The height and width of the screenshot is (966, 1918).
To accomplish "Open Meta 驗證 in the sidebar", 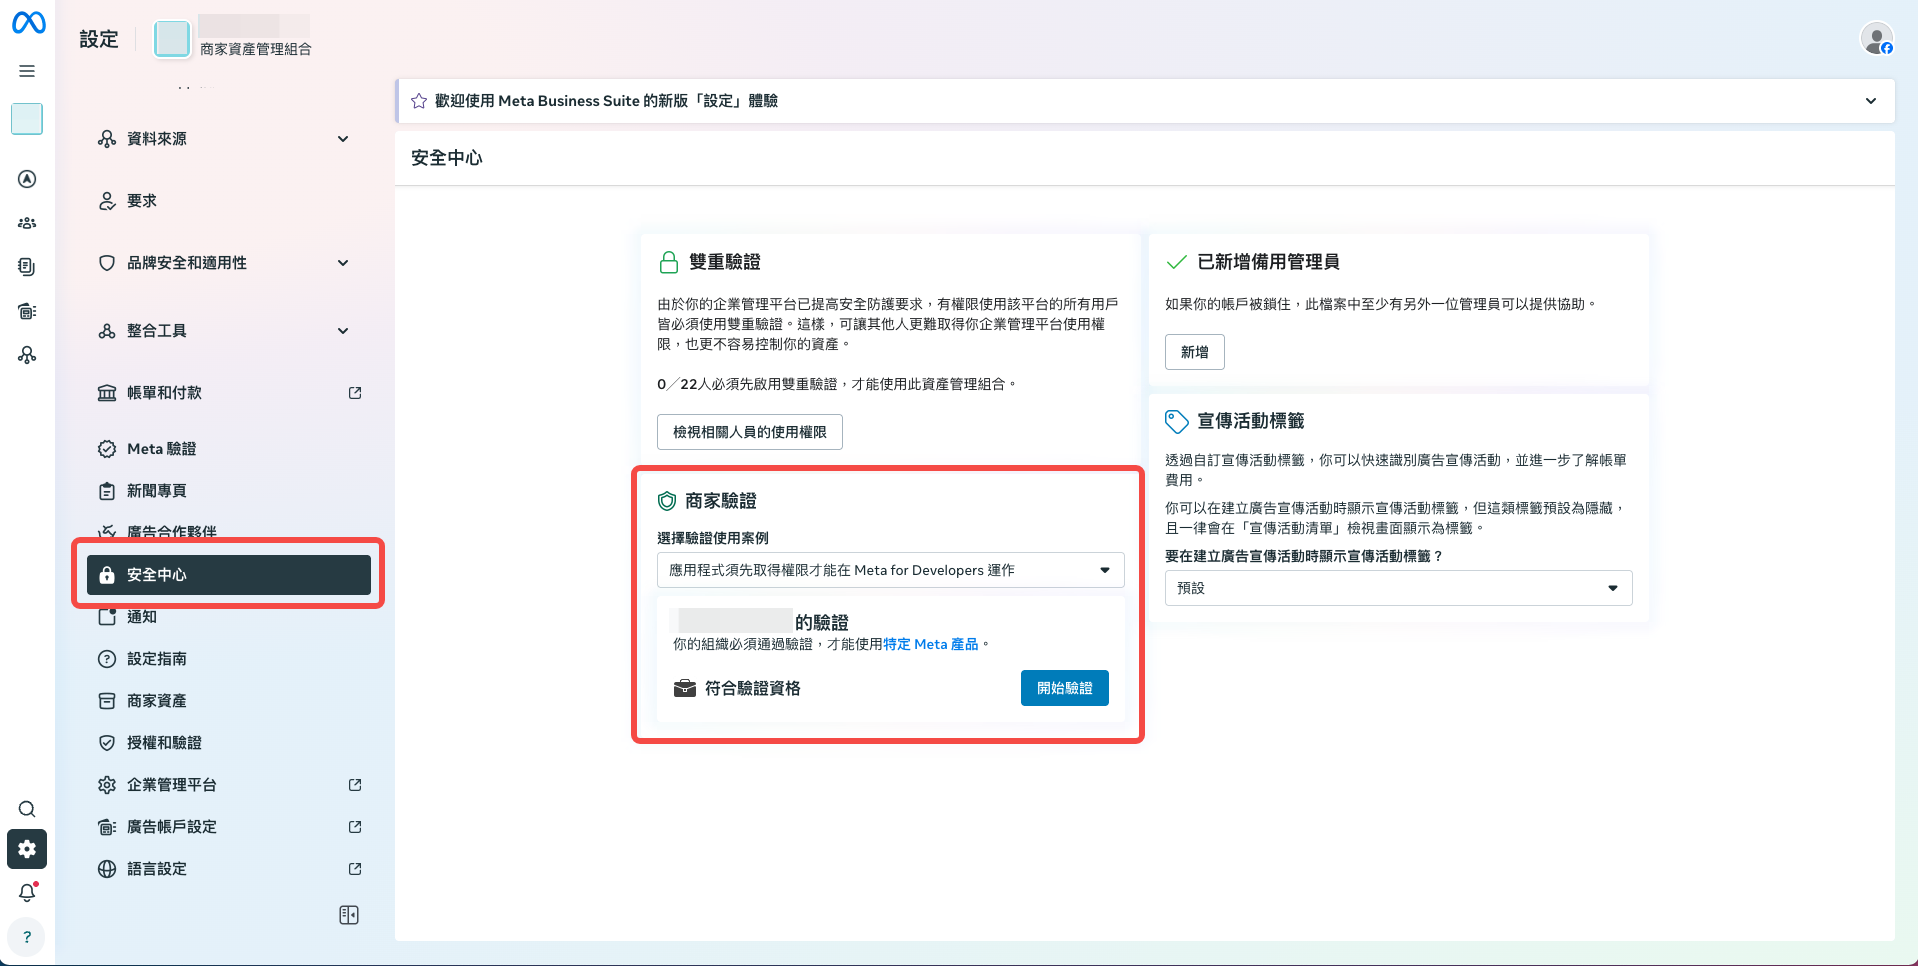I will click(x=228, y=449).
